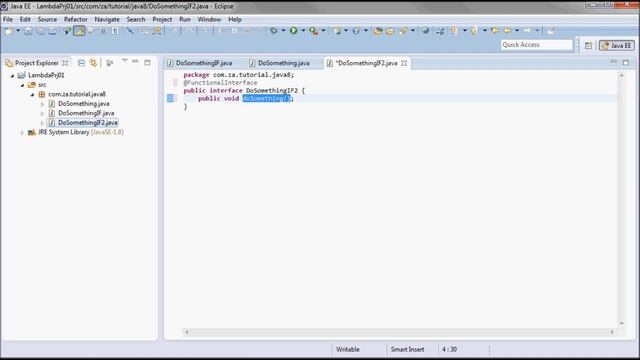
Task: Open the Project menu
Action: [x=162, y=19]
